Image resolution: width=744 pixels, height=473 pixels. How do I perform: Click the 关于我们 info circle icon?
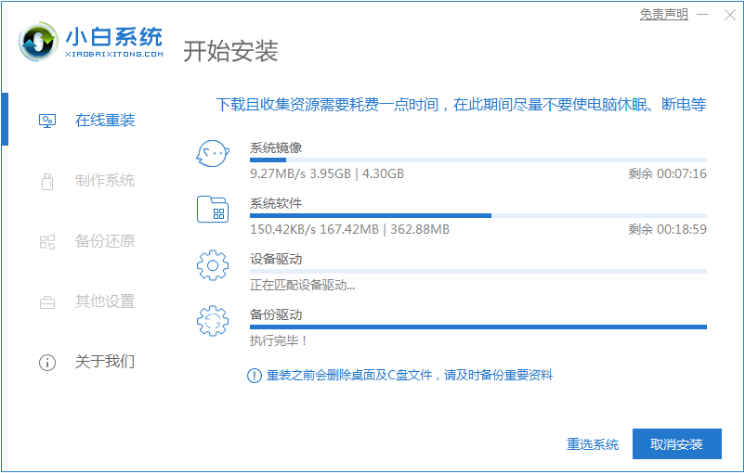click(47, 361)
